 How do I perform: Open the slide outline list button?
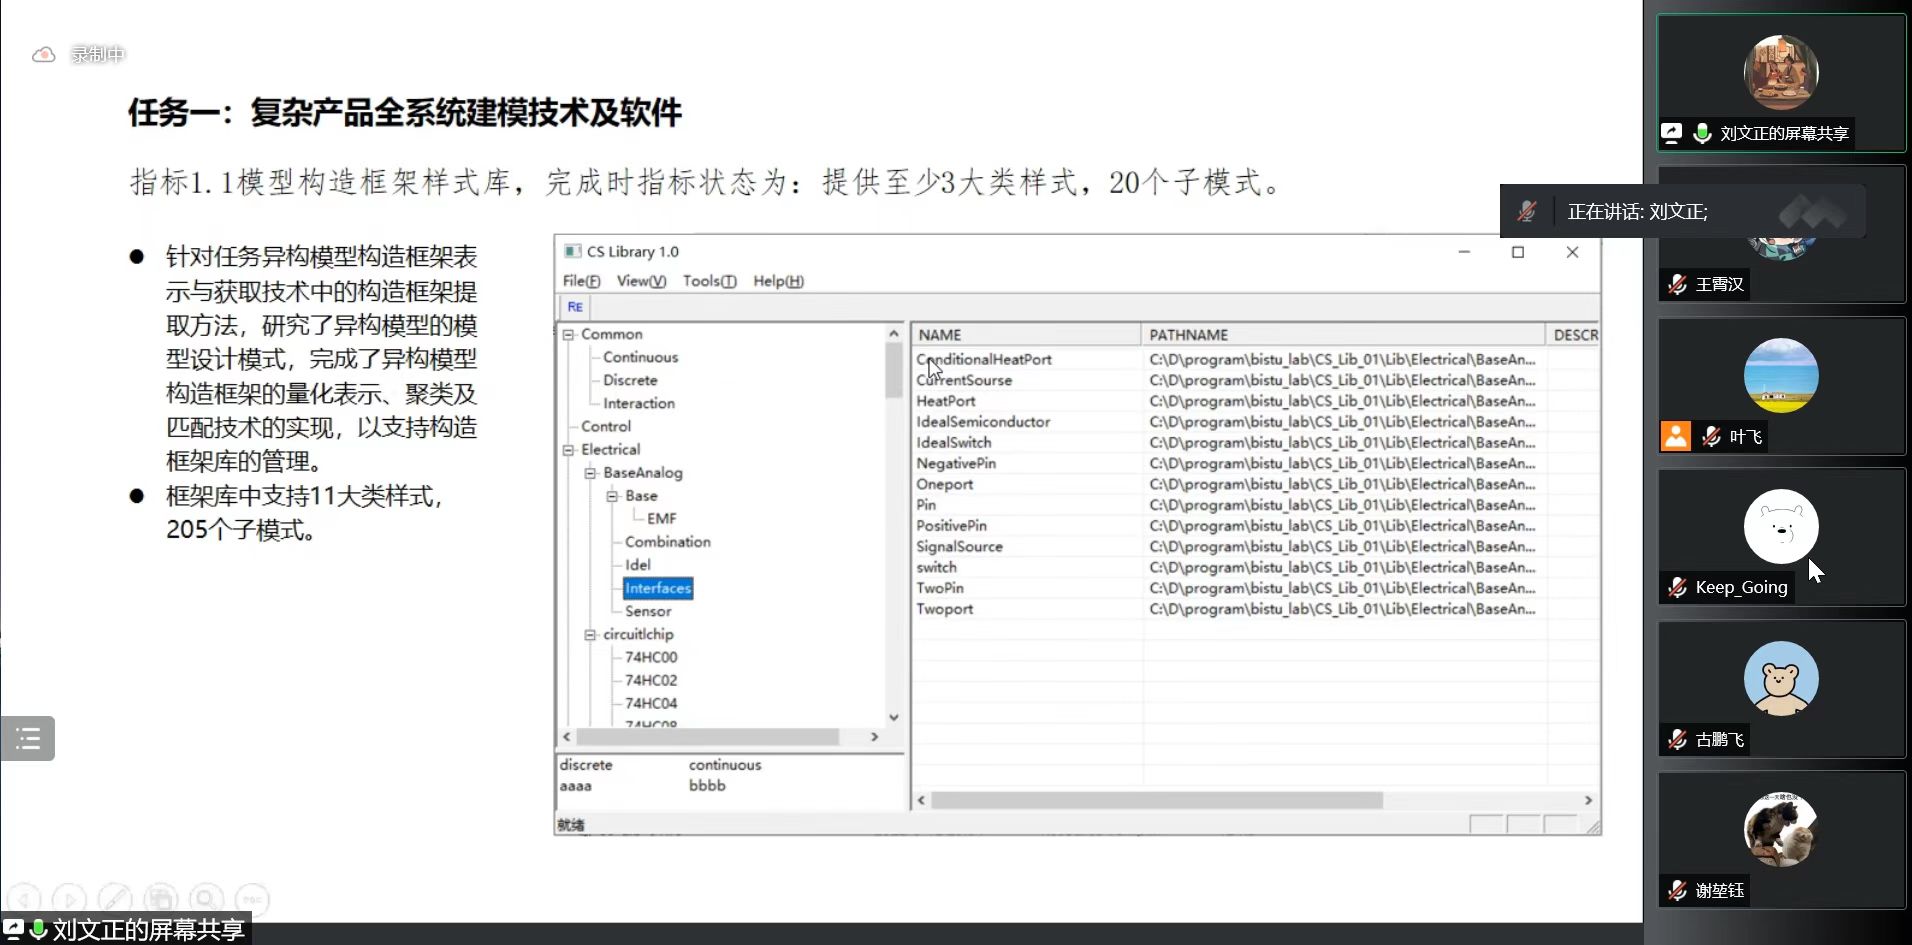pos(28,739)
